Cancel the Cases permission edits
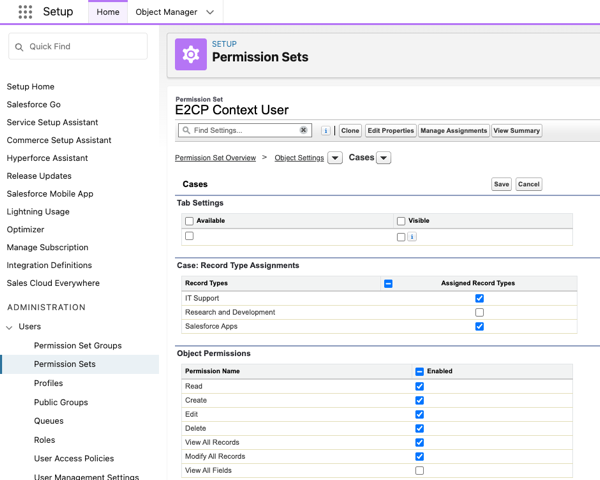The image size is (600, 480). (x=528, y=184)
